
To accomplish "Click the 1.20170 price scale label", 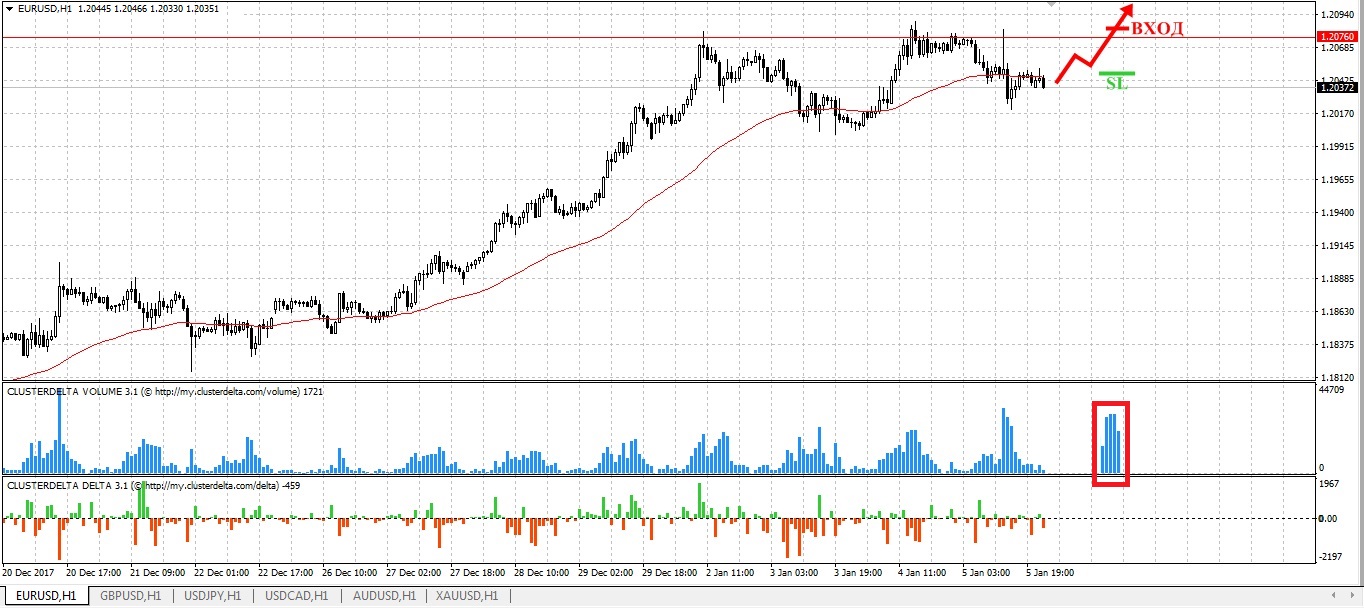I will pos(1338,114).
